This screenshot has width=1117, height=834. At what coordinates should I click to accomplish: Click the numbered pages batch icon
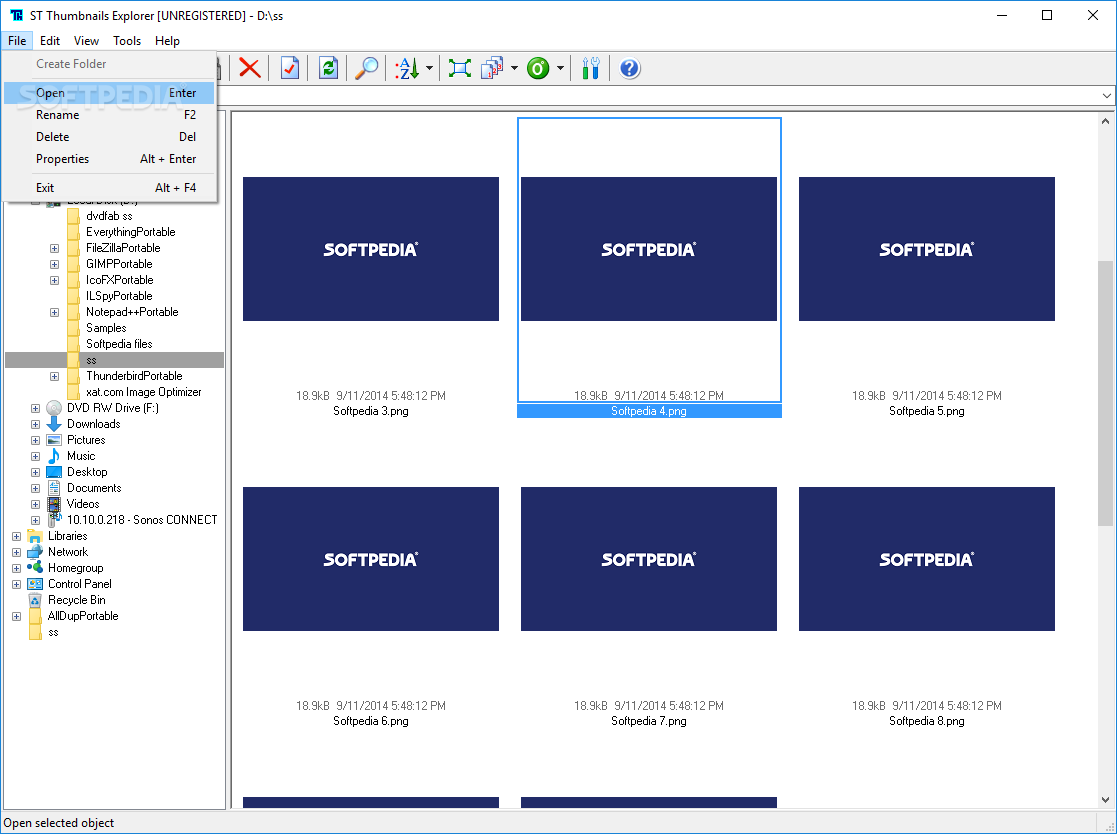(x=492, y=68)
